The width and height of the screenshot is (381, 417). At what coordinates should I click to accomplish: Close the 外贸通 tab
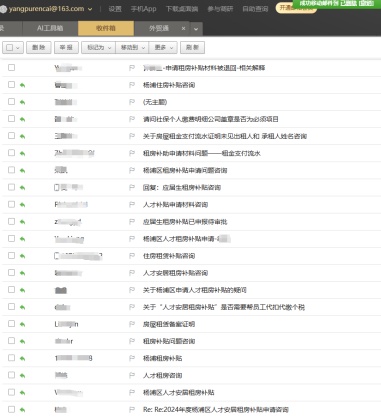coord(183,29)
